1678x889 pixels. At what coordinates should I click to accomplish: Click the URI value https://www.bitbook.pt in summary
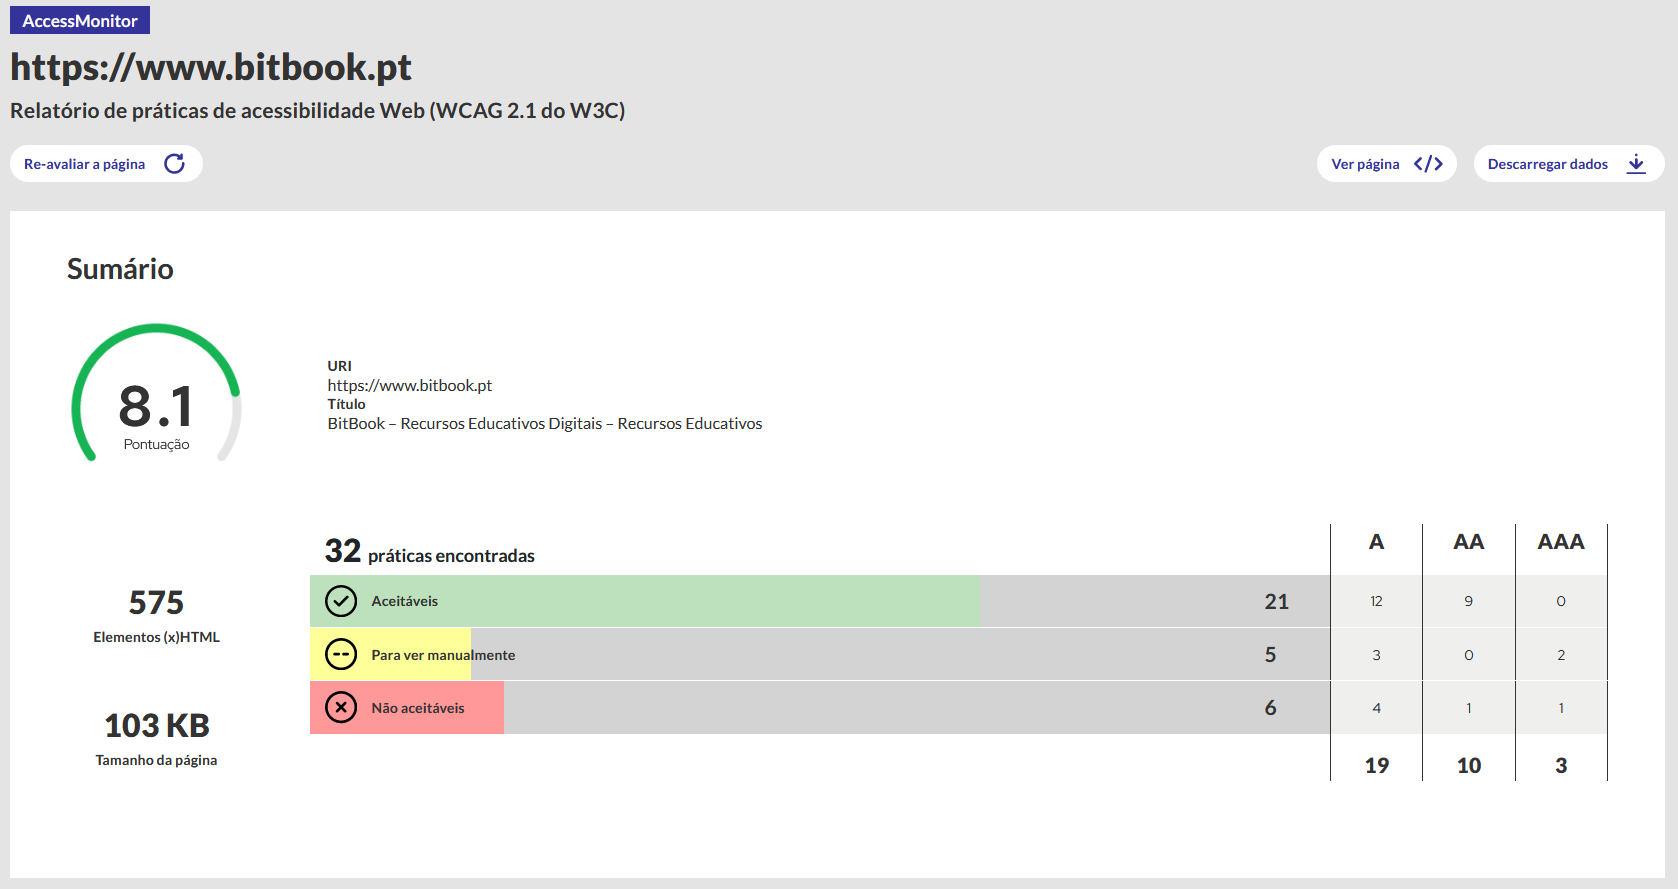click(409, 385)
